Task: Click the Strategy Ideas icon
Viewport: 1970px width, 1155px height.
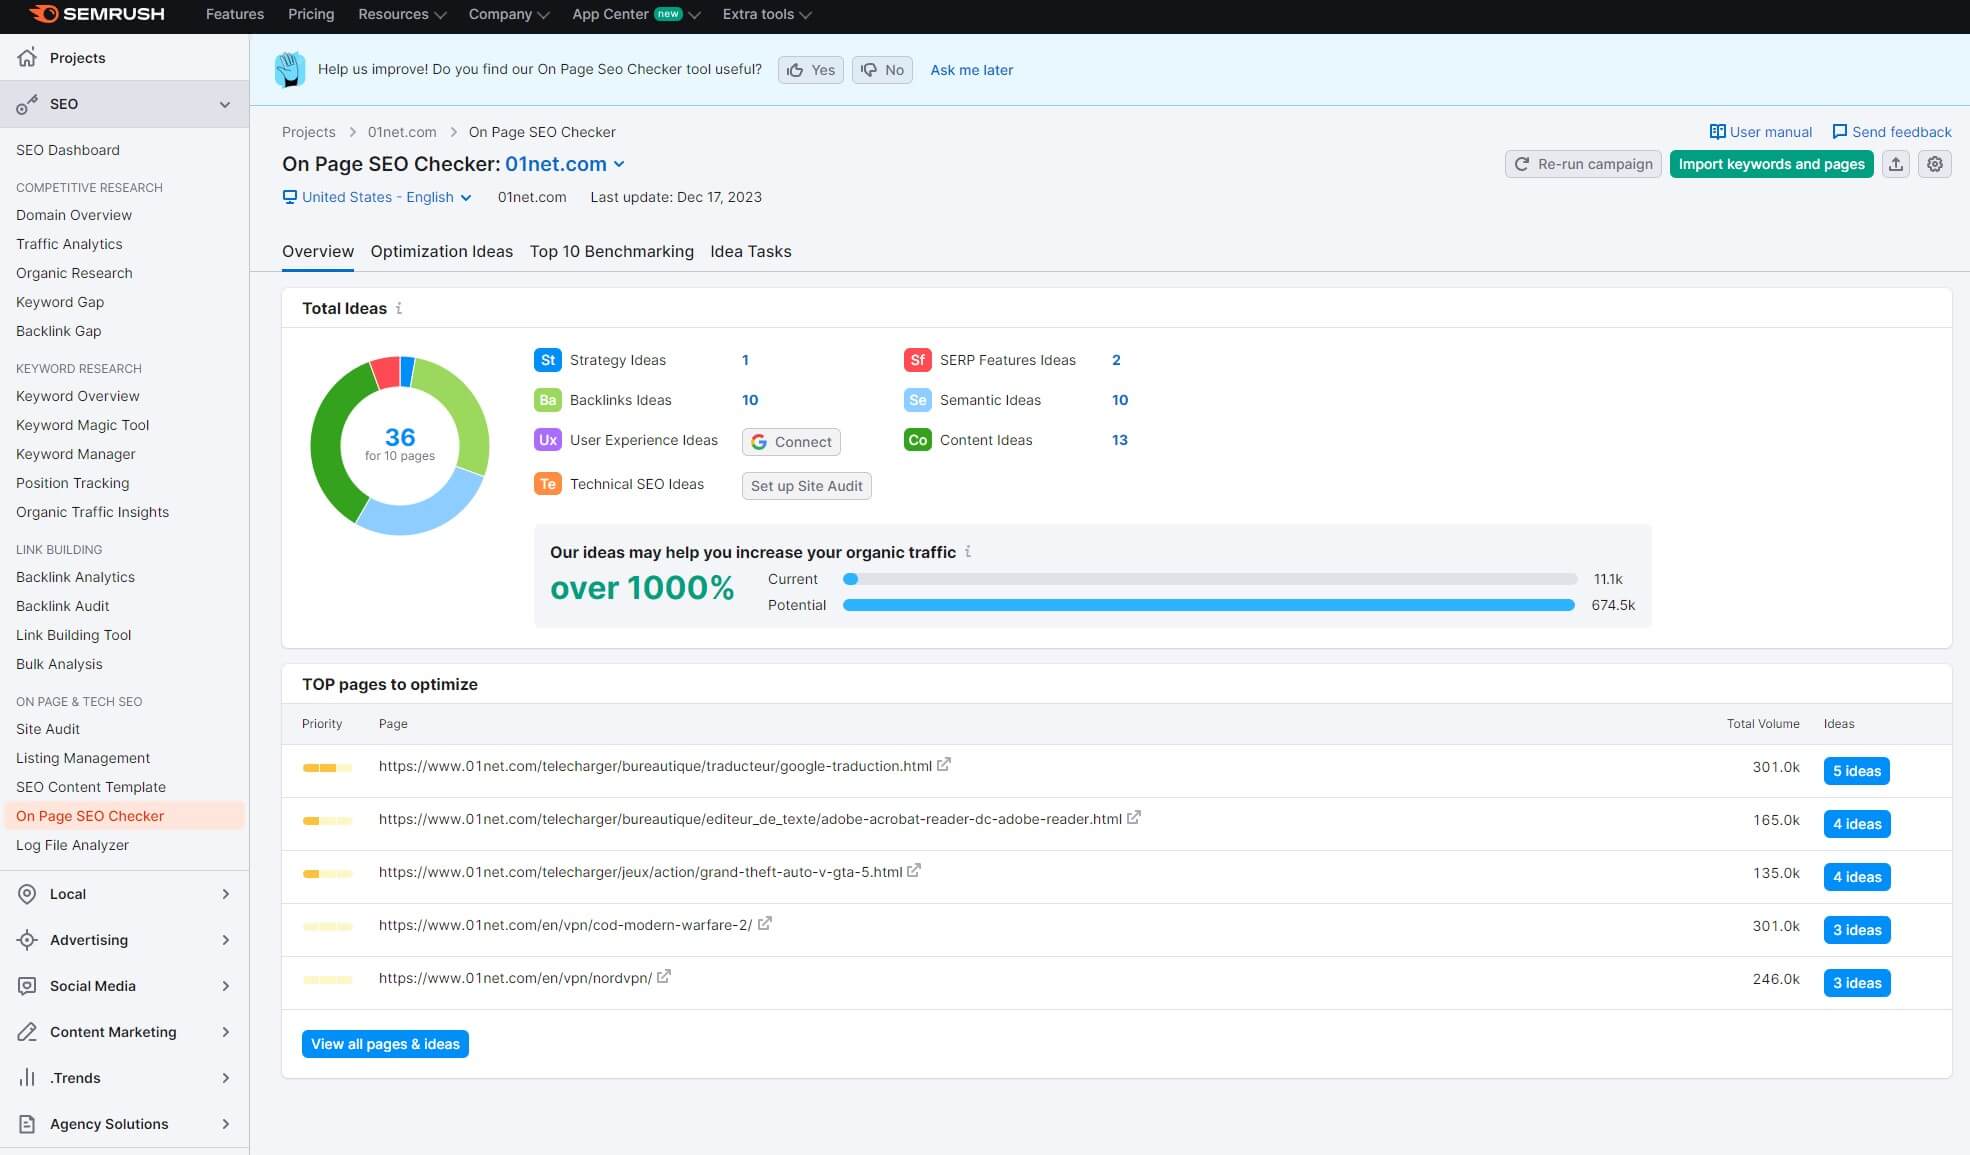Action: [x=544, y=360]
